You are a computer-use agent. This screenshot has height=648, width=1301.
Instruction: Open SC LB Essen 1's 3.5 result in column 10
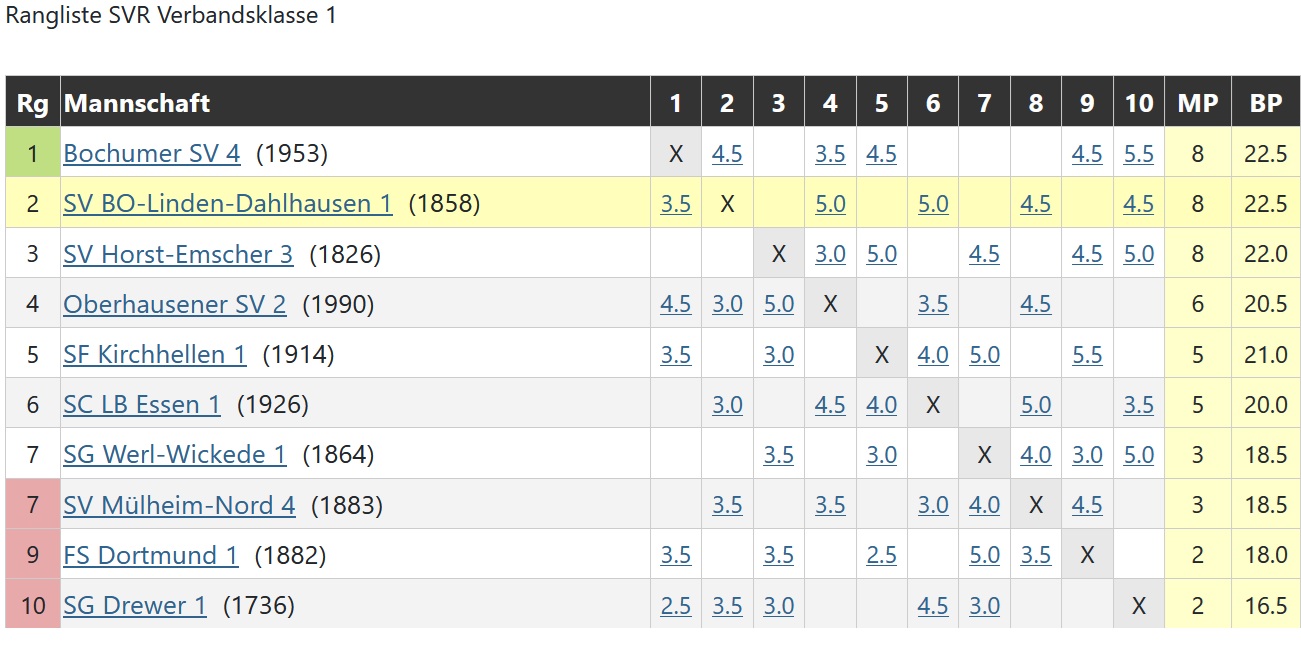coord(1138,405)
